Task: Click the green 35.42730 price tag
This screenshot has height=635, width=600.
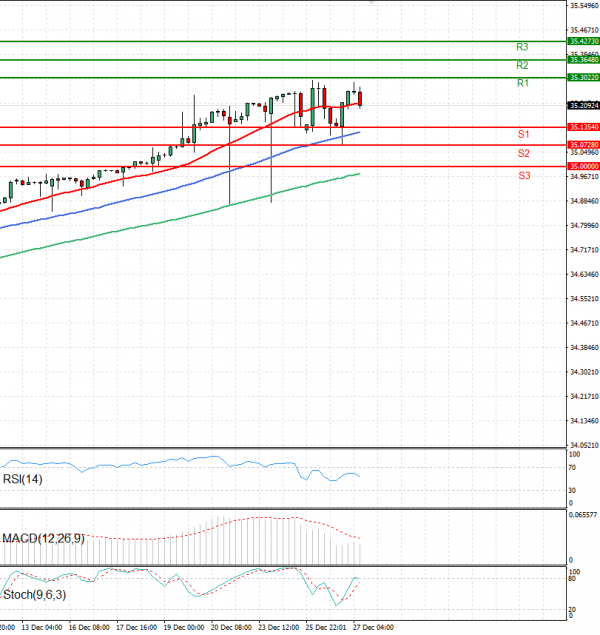Action: [x=583, y=42]
